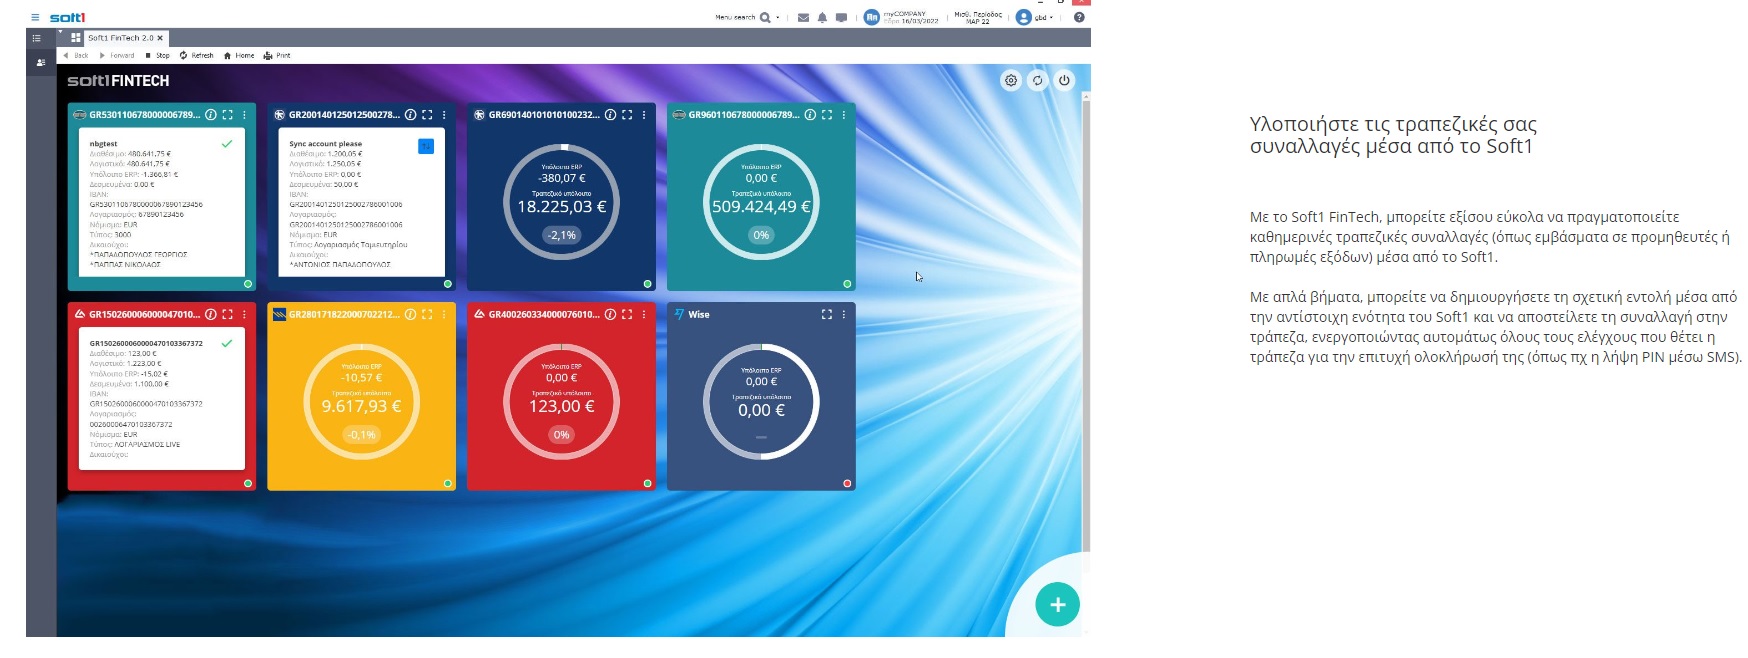
Task: Open the contacts icon in the left sidebar
Action: click(41, 62)
